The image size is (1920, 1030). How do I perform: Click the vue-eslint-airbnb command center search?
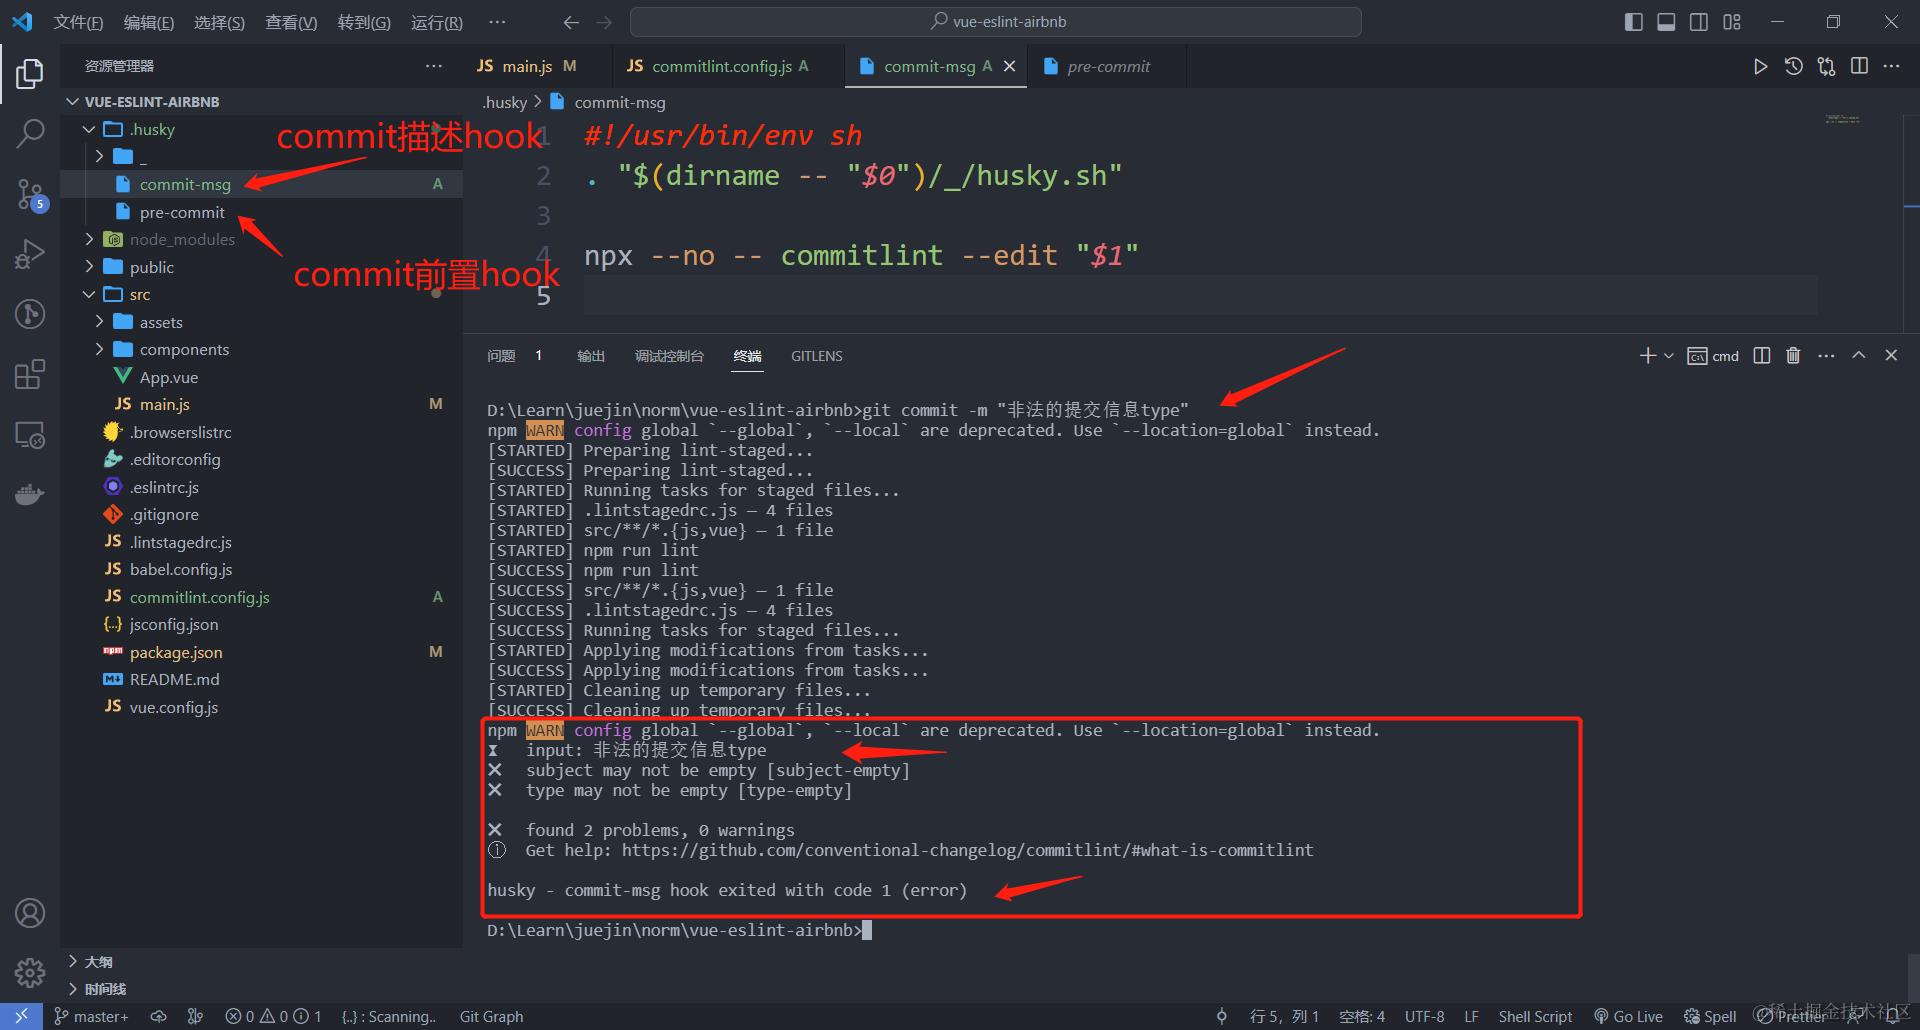996,22
